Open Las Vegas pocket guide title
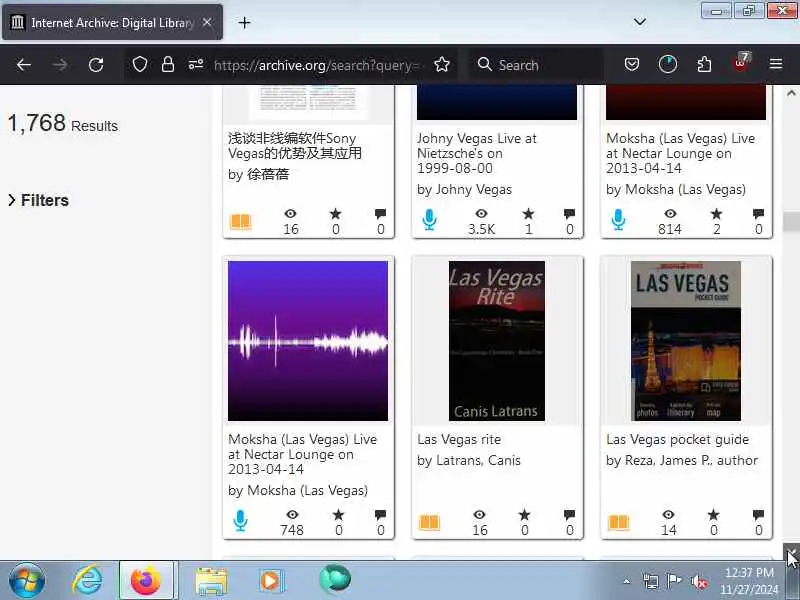The height and width of the screenshot is (600, 800). 677,439
